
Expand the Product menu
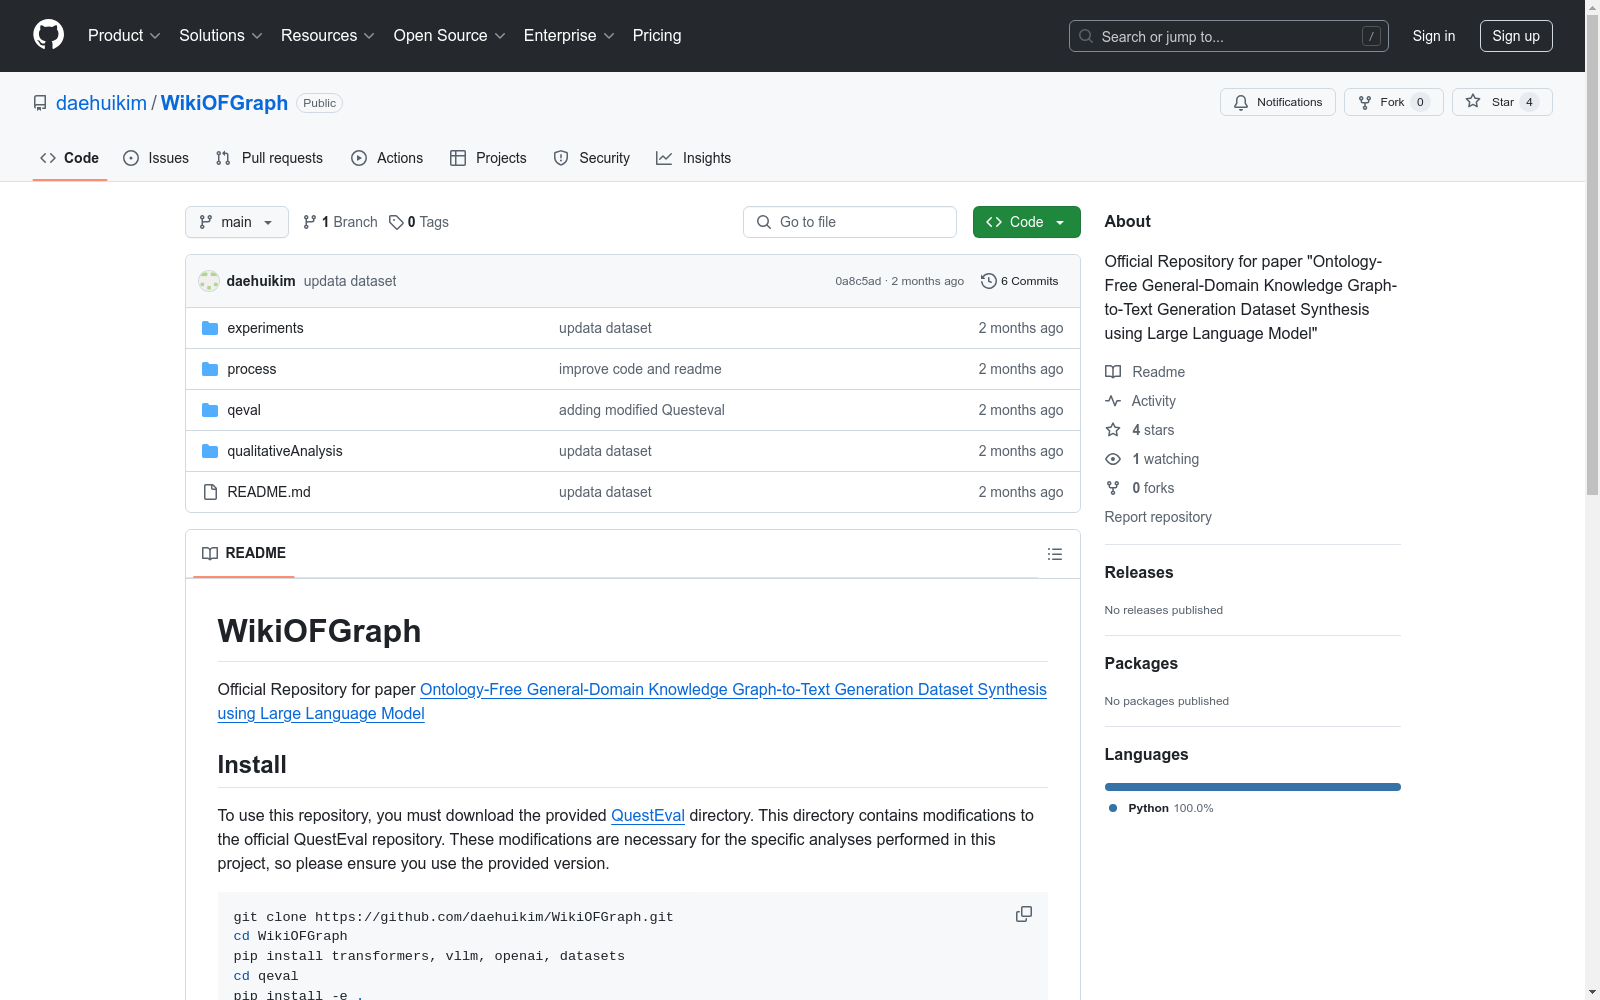point(124,35)
